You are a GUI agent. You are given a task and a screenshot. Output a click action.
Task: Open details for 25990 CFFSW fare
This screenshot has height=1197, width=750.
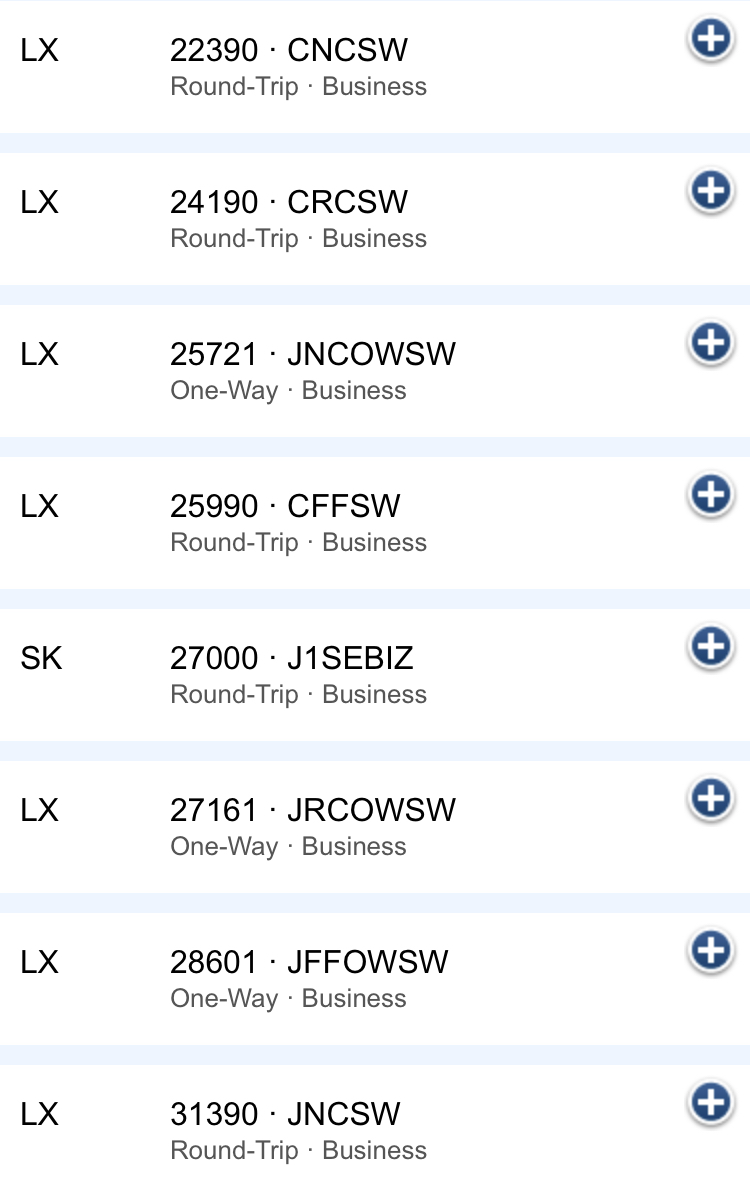tap(711, 494)
